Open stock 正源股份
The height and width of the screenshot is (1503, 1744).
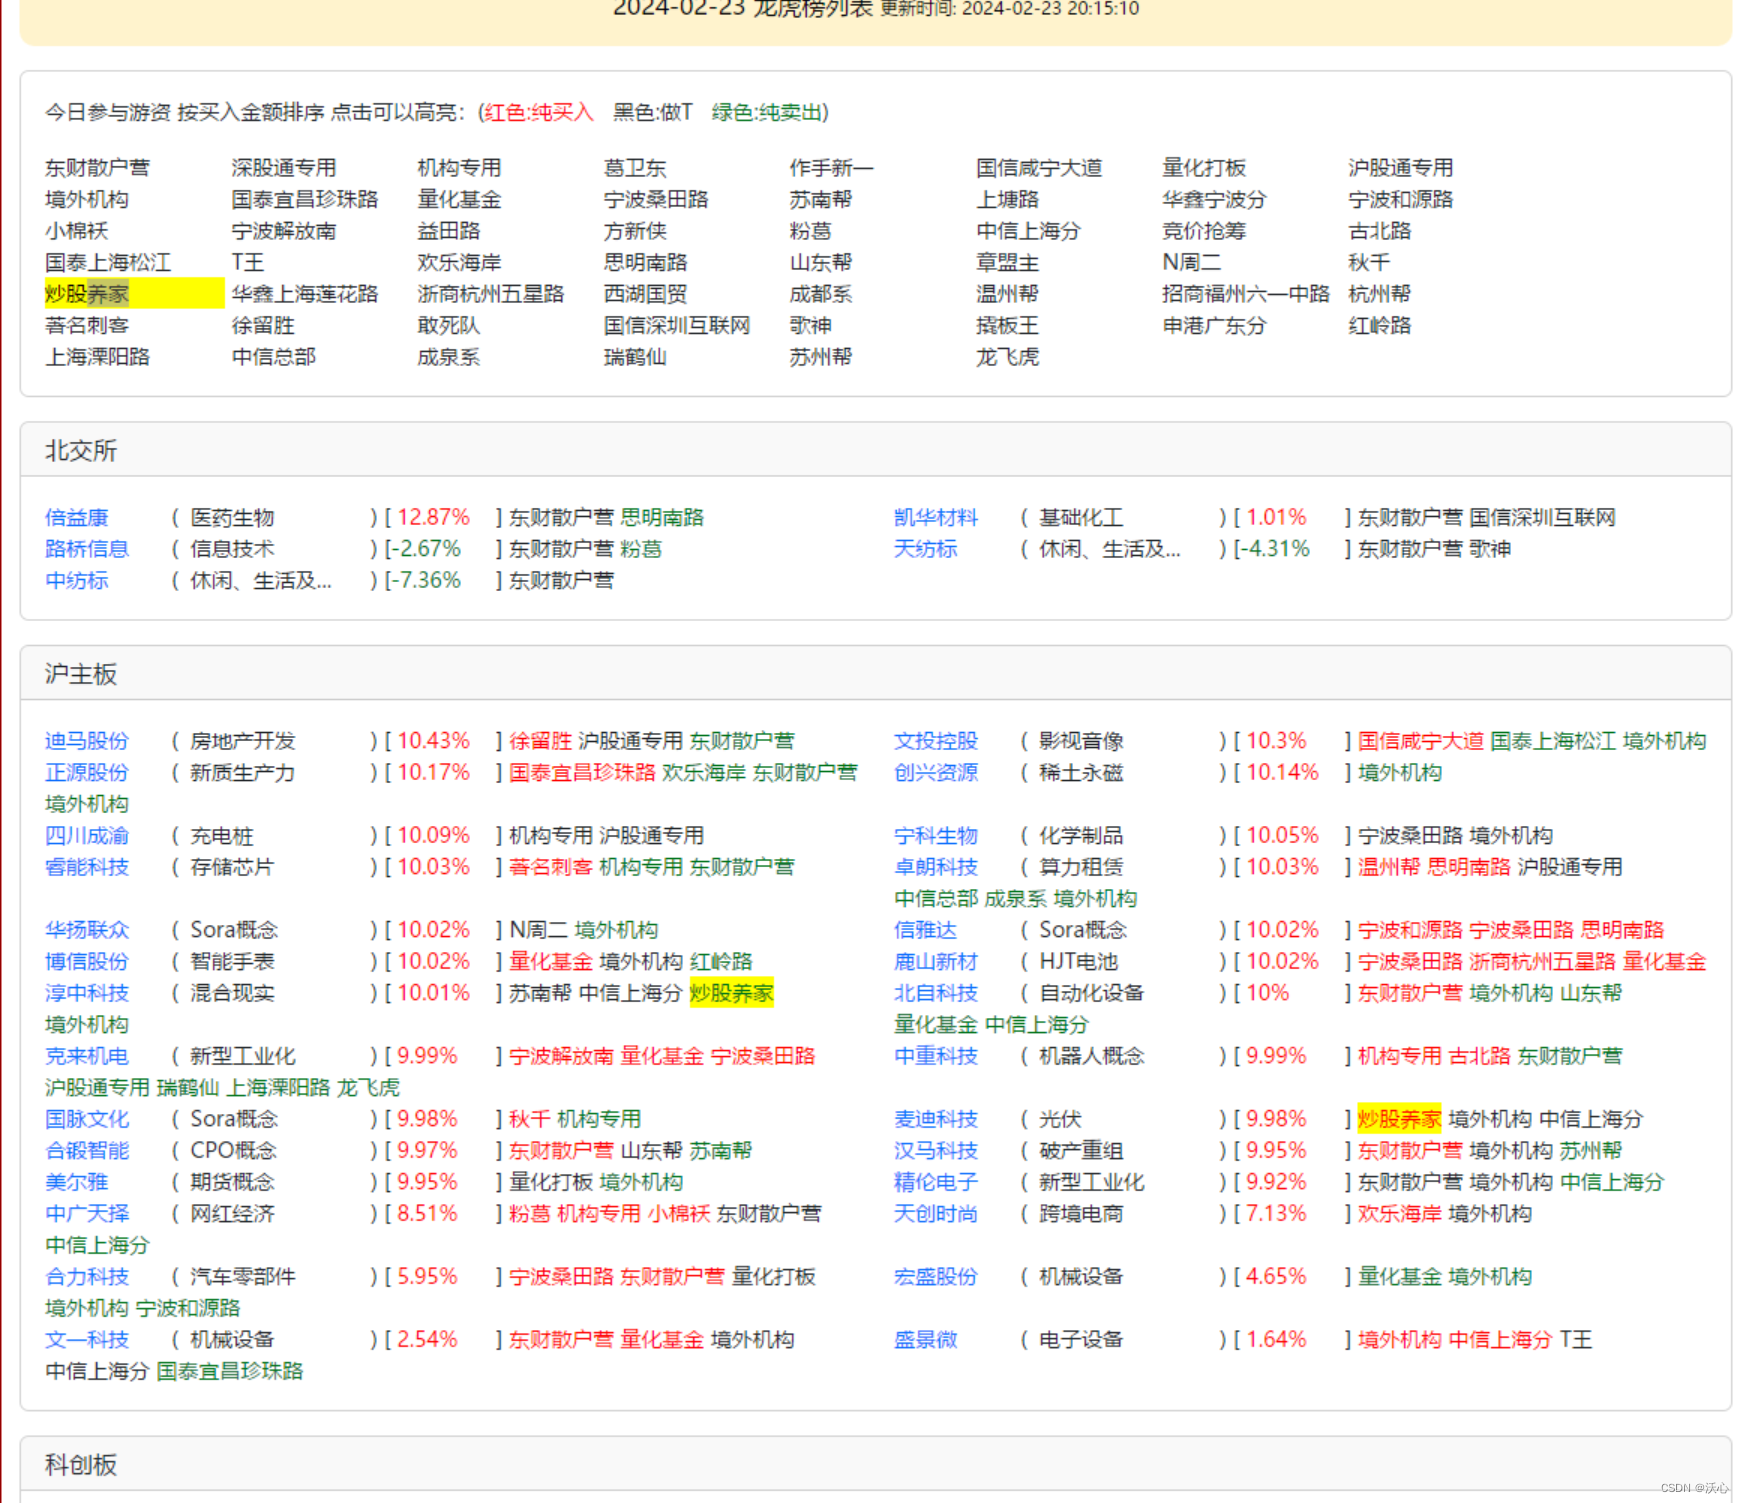(x=87, y=772)
